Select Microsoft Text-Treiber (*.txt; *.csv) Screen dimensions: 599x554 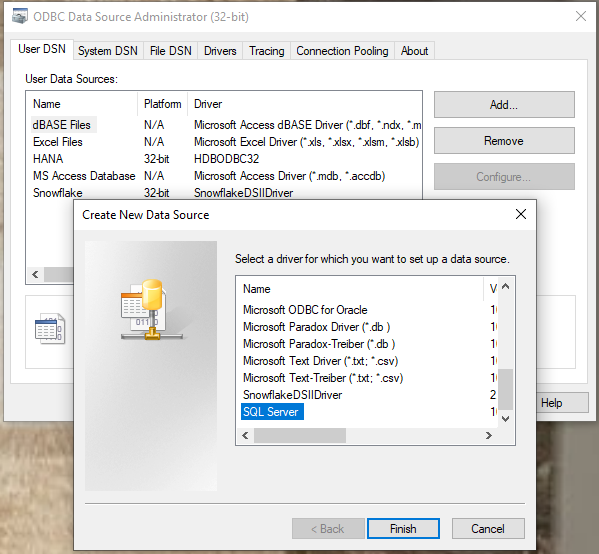323,378
